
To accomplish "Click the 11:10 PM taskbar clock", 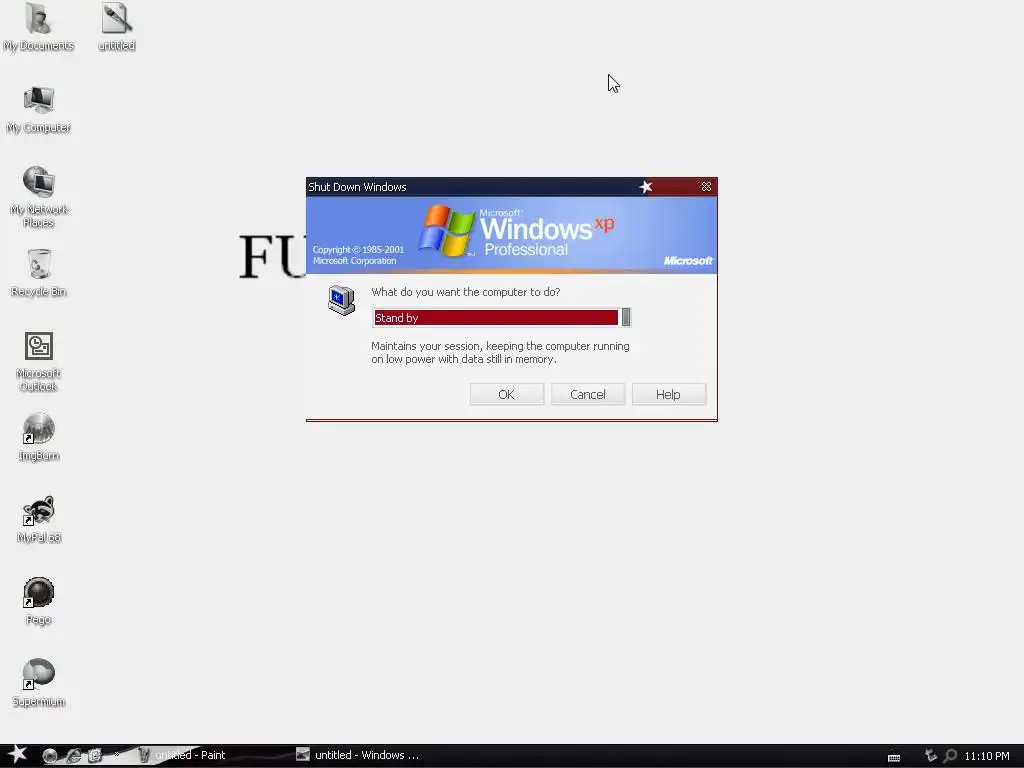I will 987,756.
